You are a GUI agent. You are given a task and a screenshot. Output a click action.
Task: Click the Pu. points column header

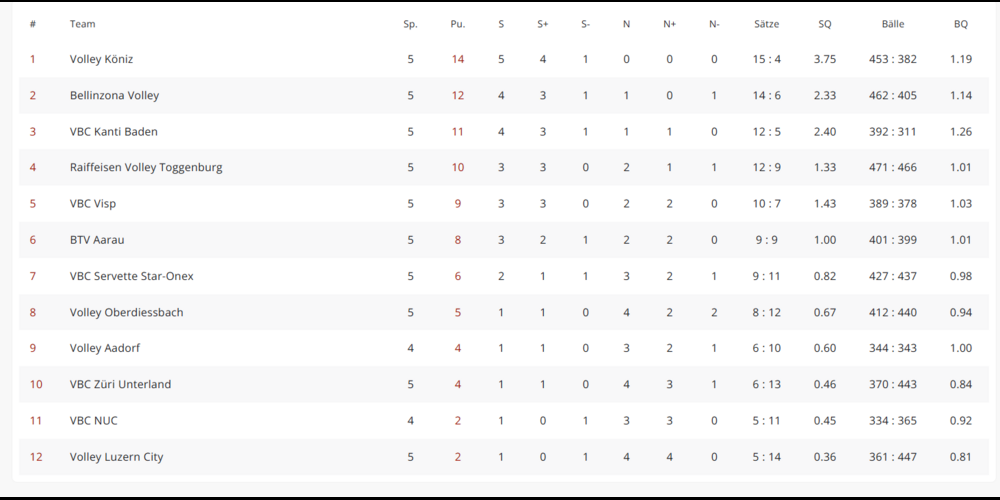[458, 24]
